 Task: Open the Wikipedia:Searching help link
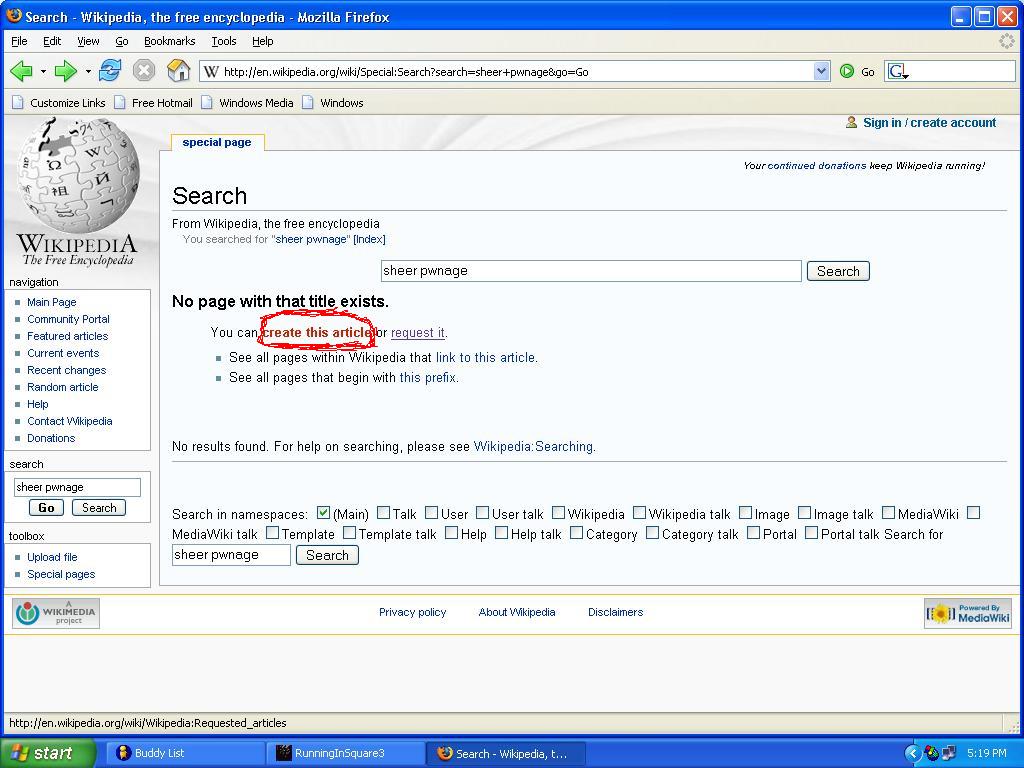(534, 447)
